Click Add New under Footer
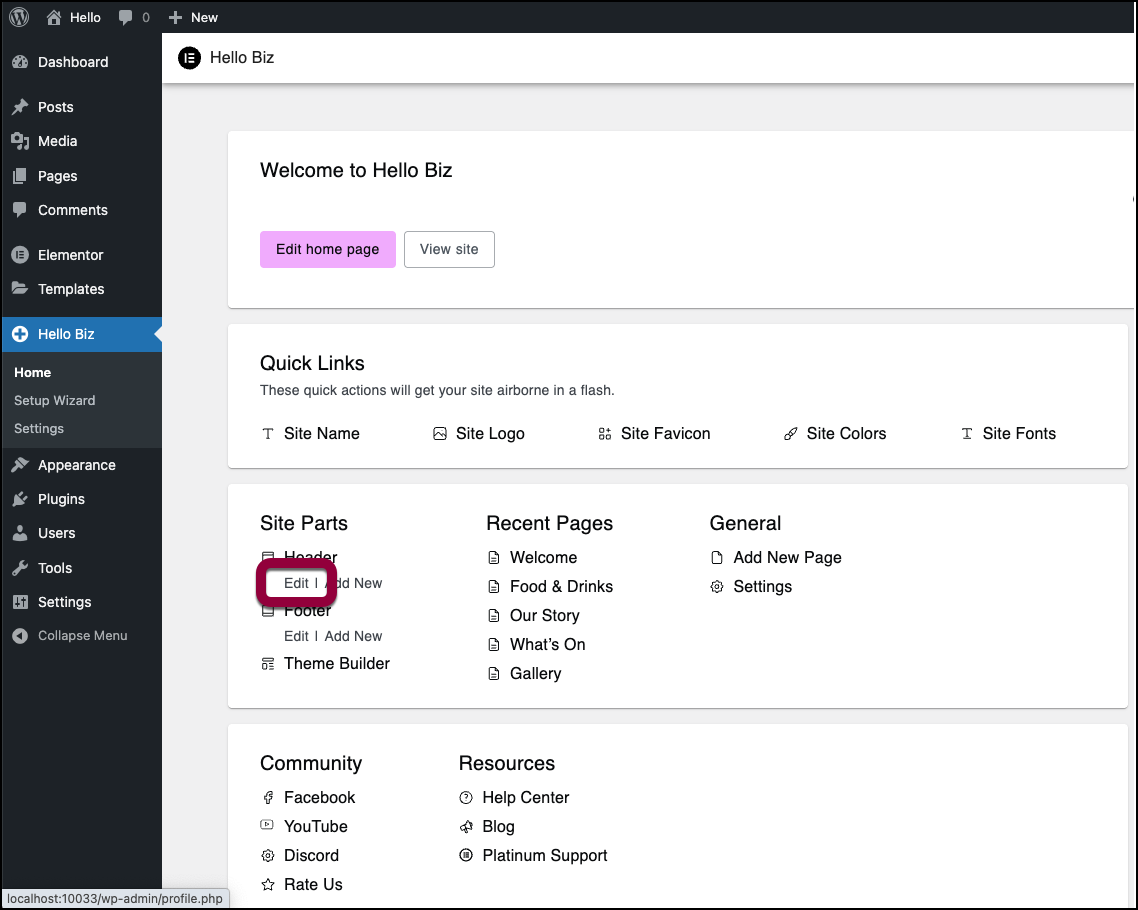This screenshot has width=1138, height=910. [353, 636]
